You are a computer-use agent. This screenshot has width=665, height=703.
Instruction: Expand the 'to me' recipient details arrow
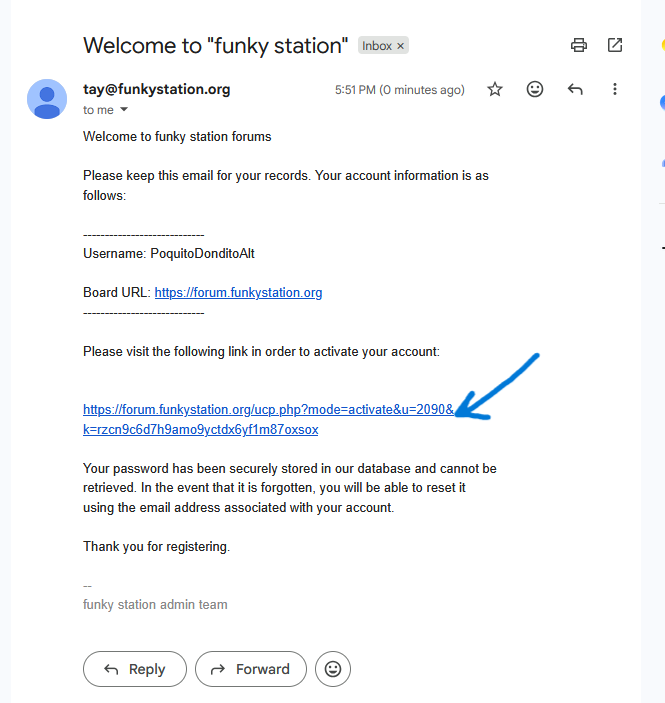(x=124, y=109)
